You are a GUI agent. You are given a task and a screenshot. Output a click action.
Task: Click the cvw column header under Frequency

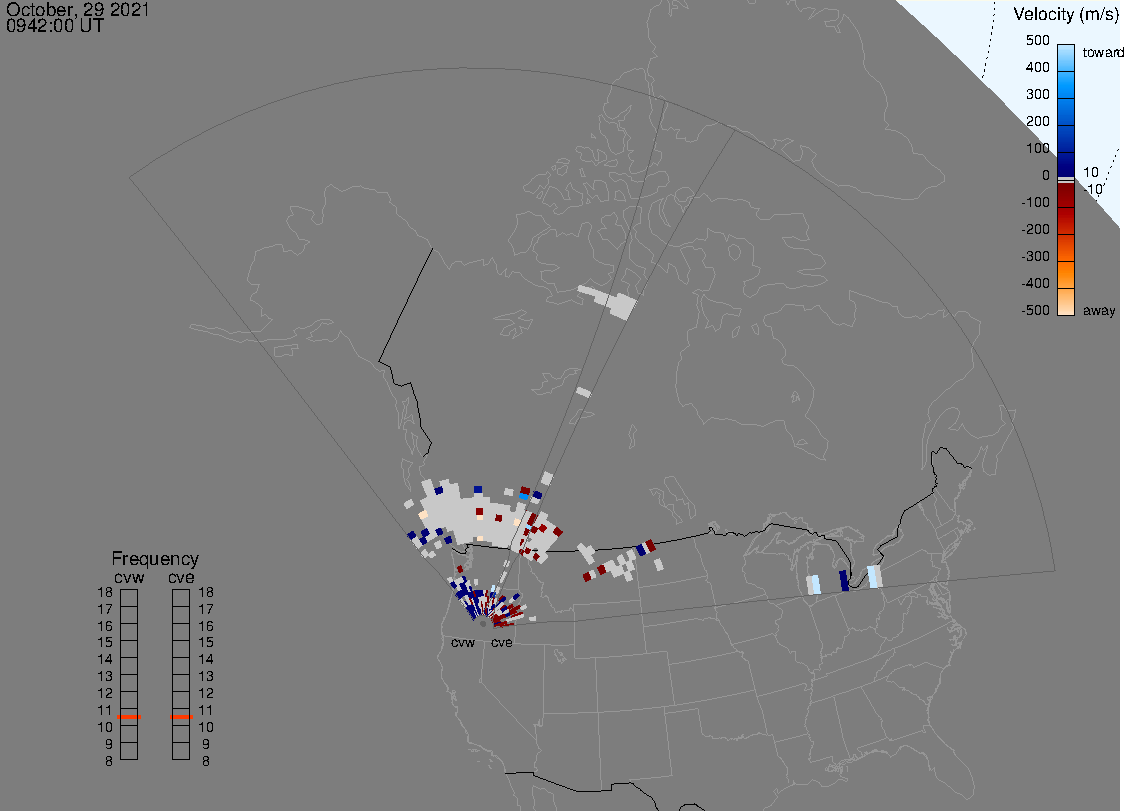pyautogui.click(x=129, y=578)
